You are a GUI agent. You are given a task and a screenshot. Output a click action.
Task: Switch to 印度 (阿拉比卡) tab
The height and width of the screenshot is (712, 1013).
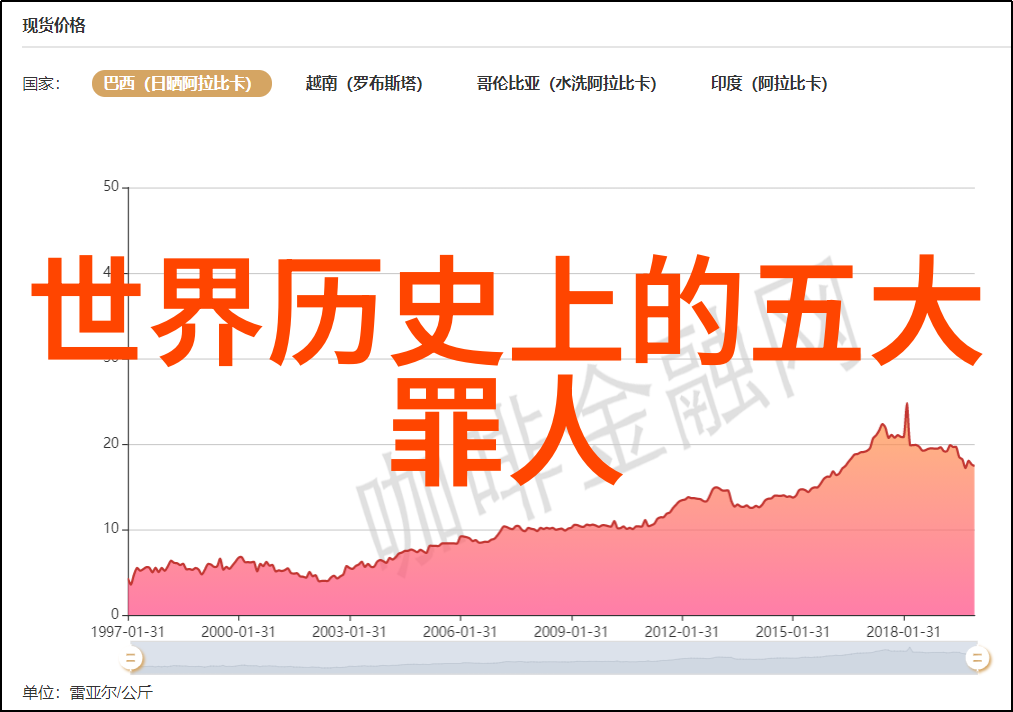(769, 83)
